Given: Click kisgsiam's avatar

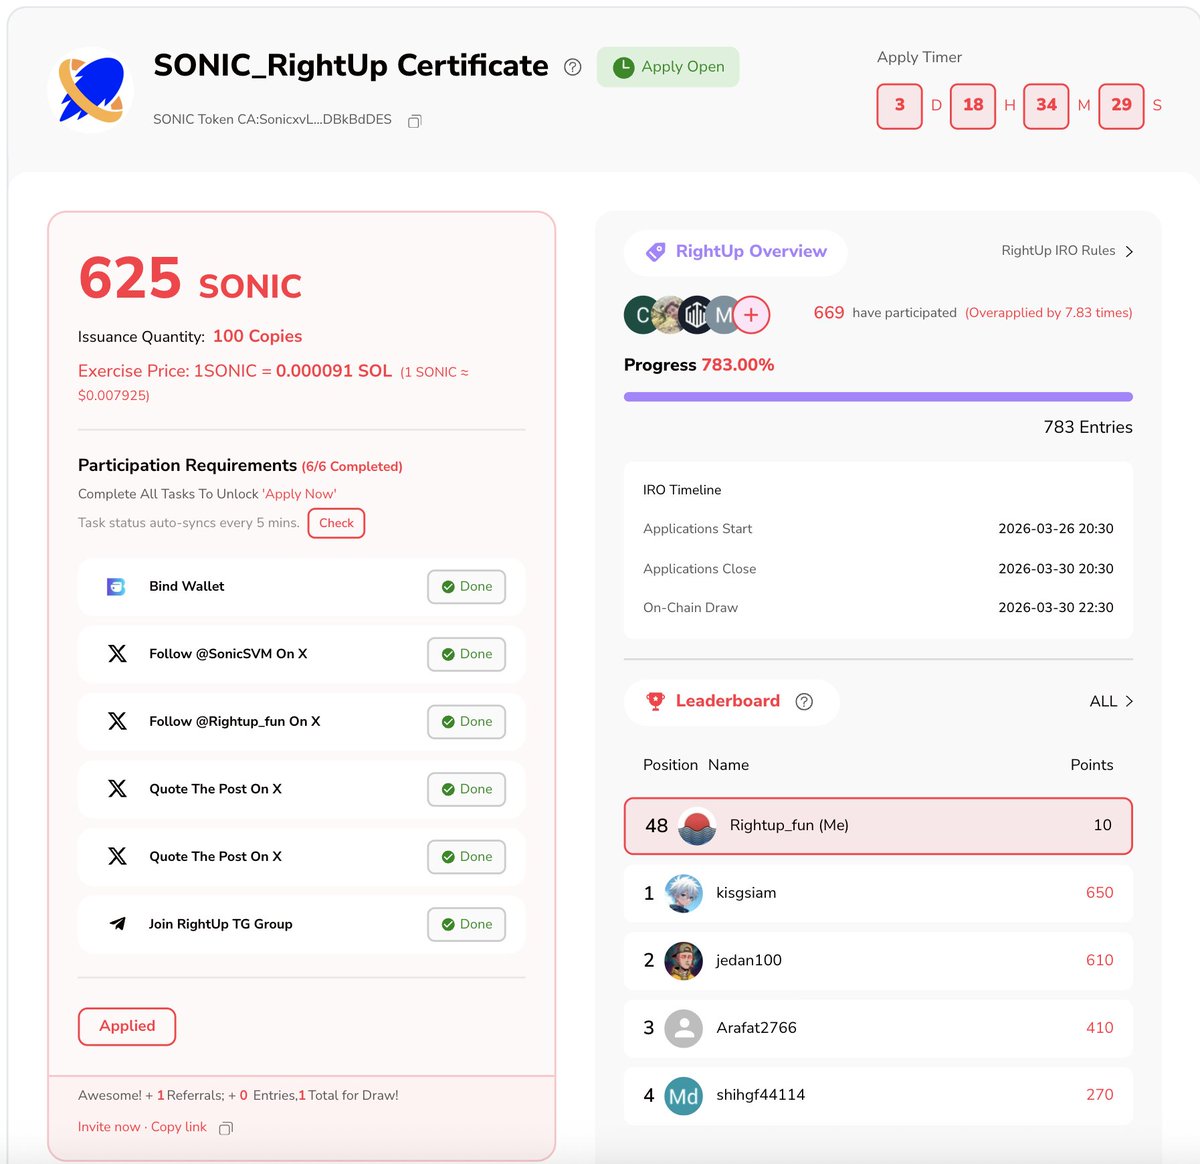Looking at the screenshot, I should coord(684,893).
